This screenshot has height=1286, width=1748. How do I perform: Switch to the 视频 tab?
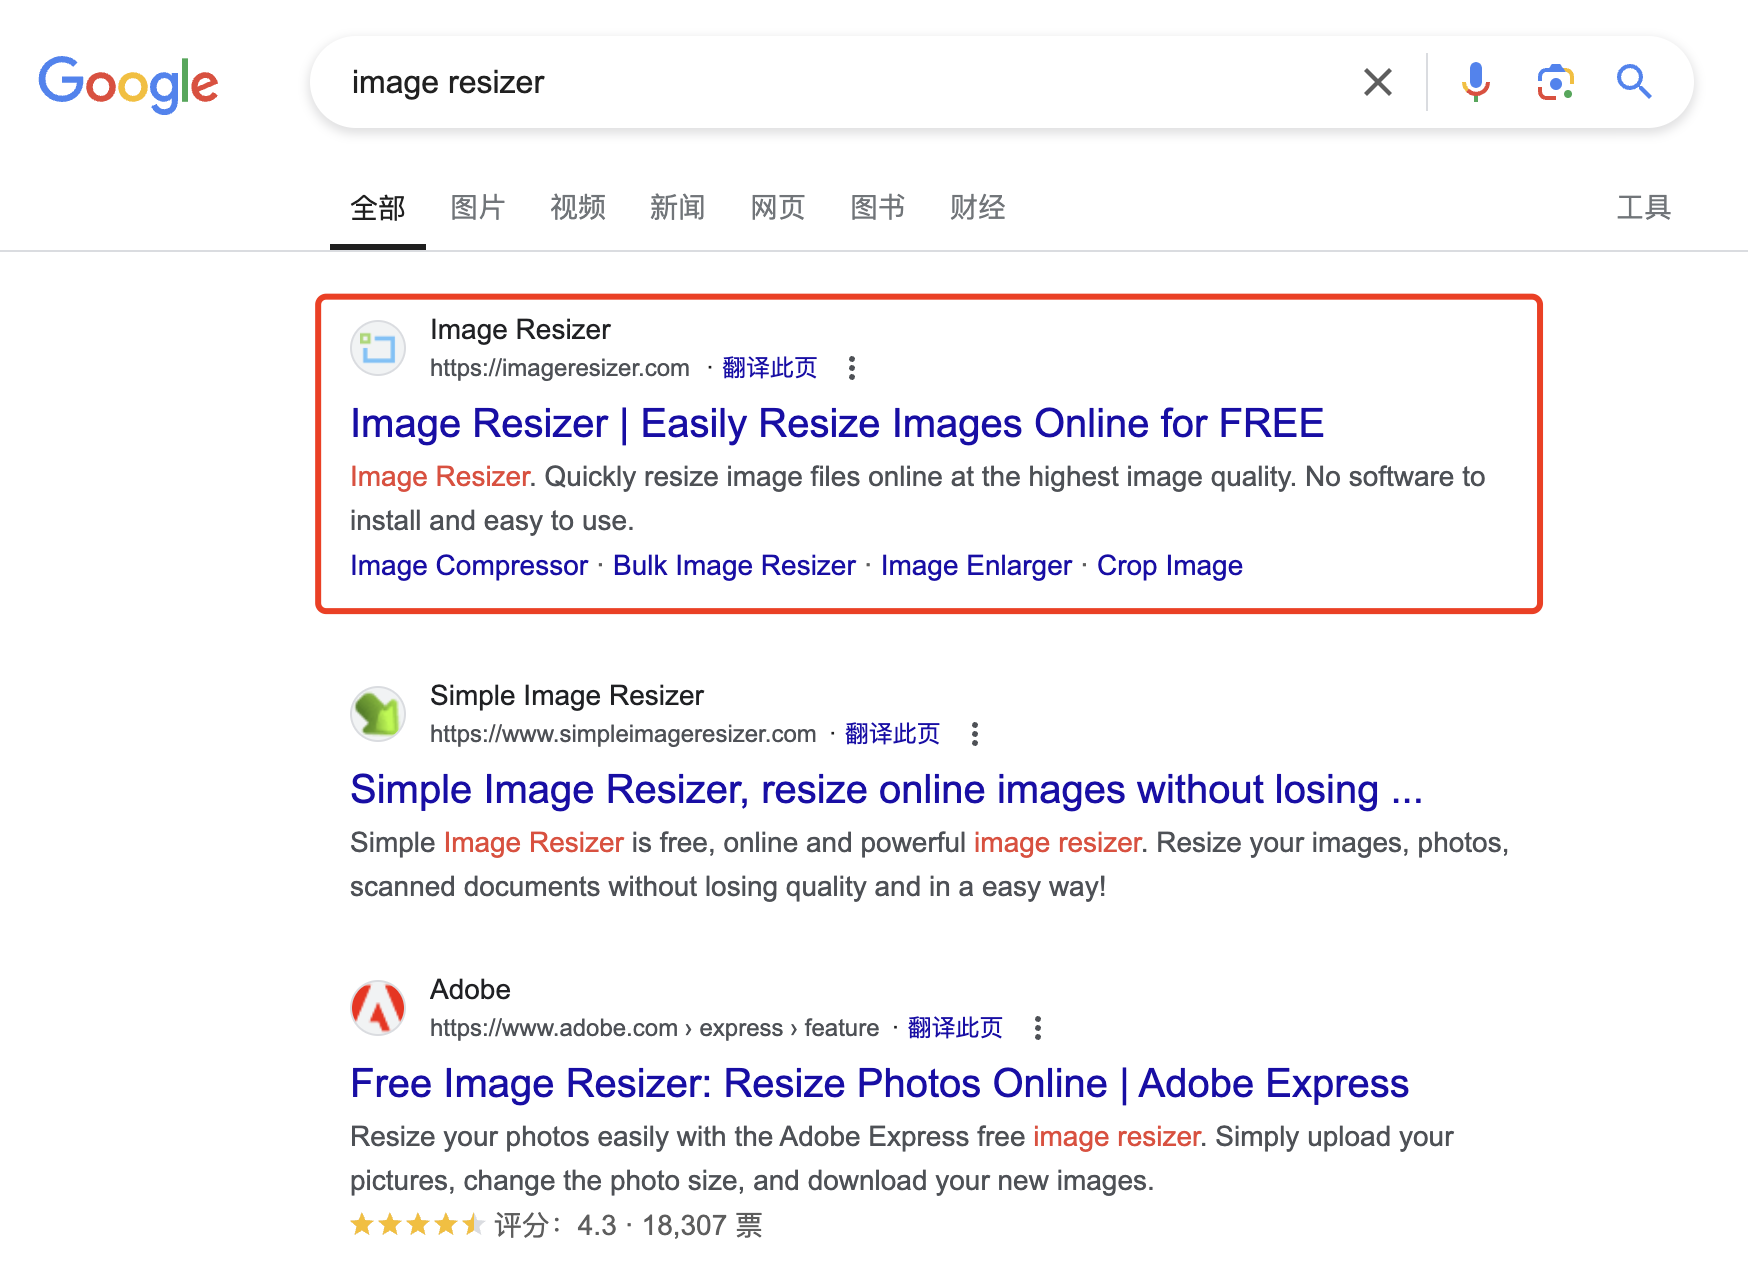point(578,208)
